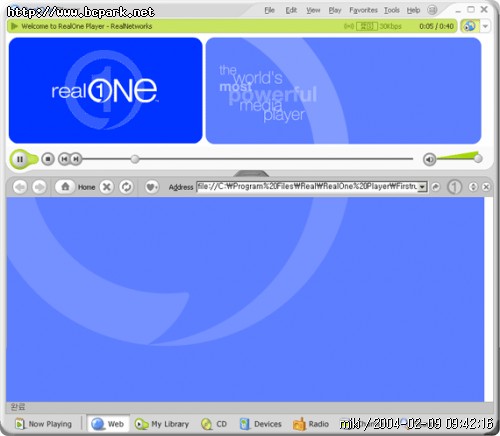Maximize the RealOne Player window
The height and width of the screenshot is (436, 500).
471,10
